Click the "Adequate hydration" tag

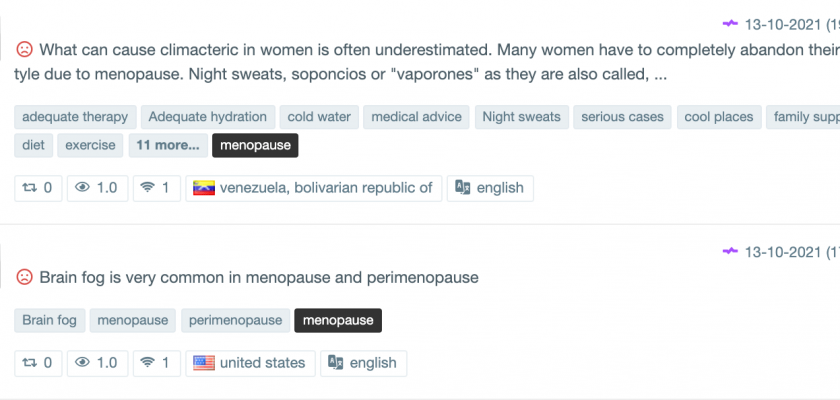pos(207,117)
